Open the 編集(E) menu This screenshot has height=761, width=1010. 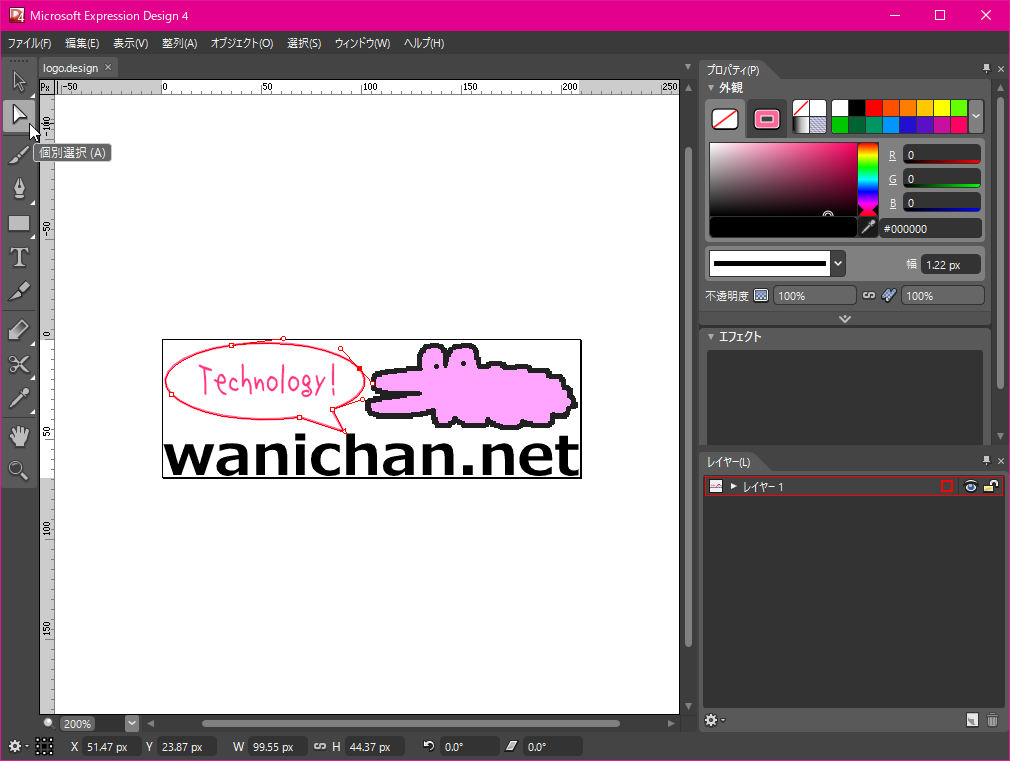(82, 43)
